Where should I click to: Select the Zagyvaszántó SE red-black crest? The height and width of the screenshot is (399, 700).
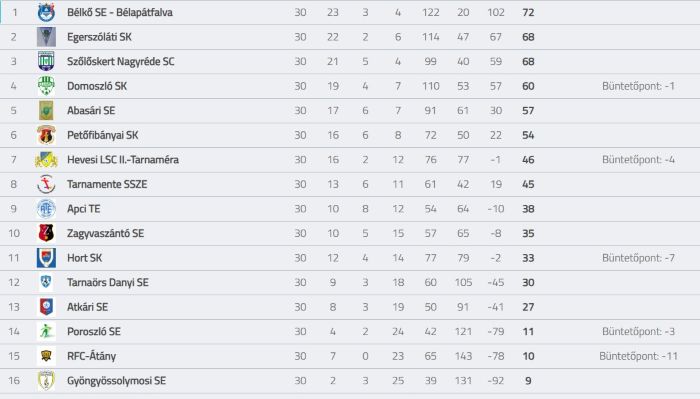(46, 233)
